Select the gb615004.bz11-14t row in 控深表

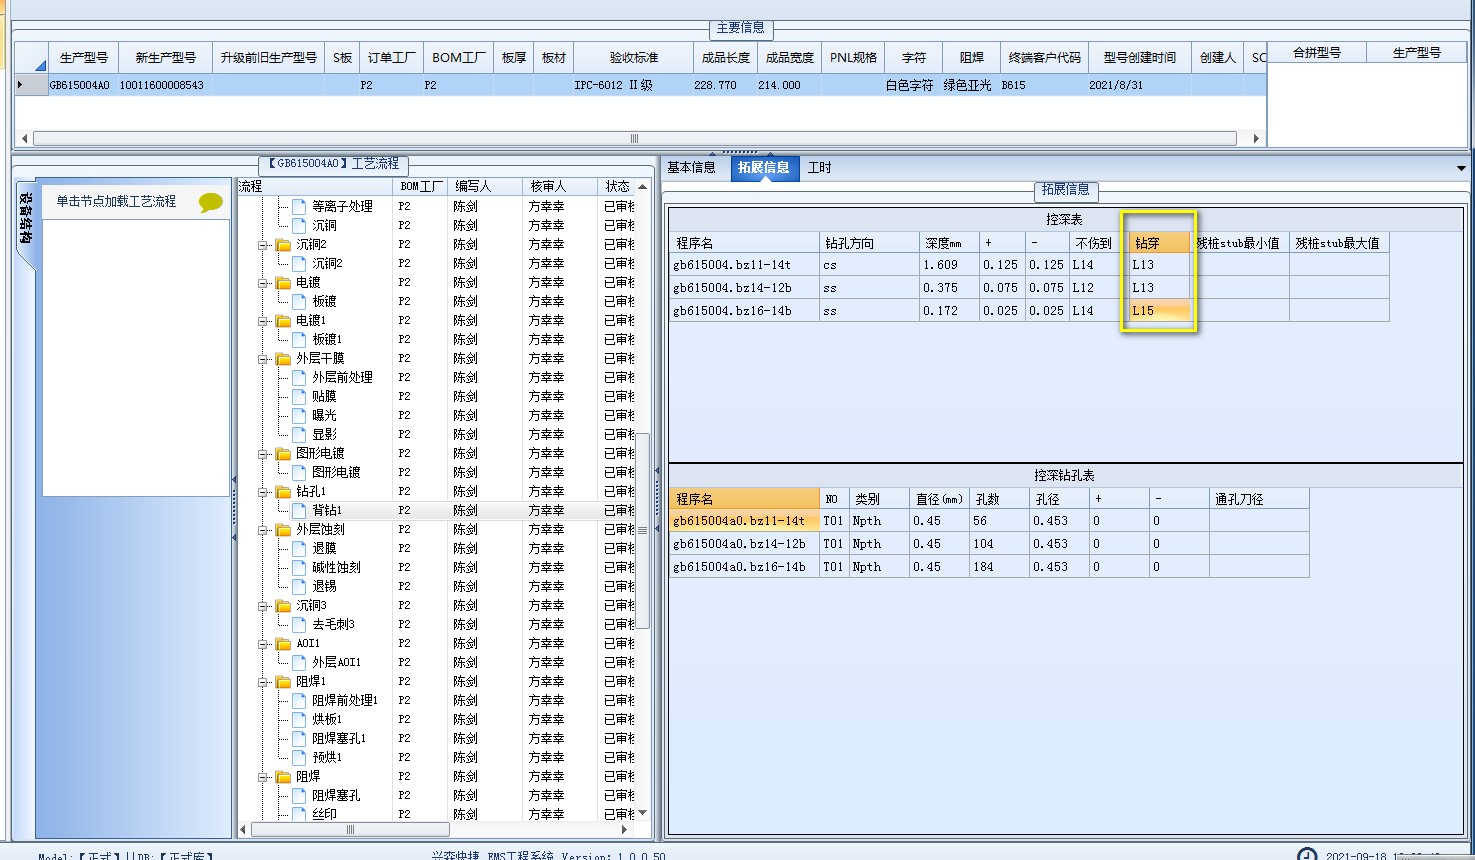pyautogui.click(x=1030, y=265)
